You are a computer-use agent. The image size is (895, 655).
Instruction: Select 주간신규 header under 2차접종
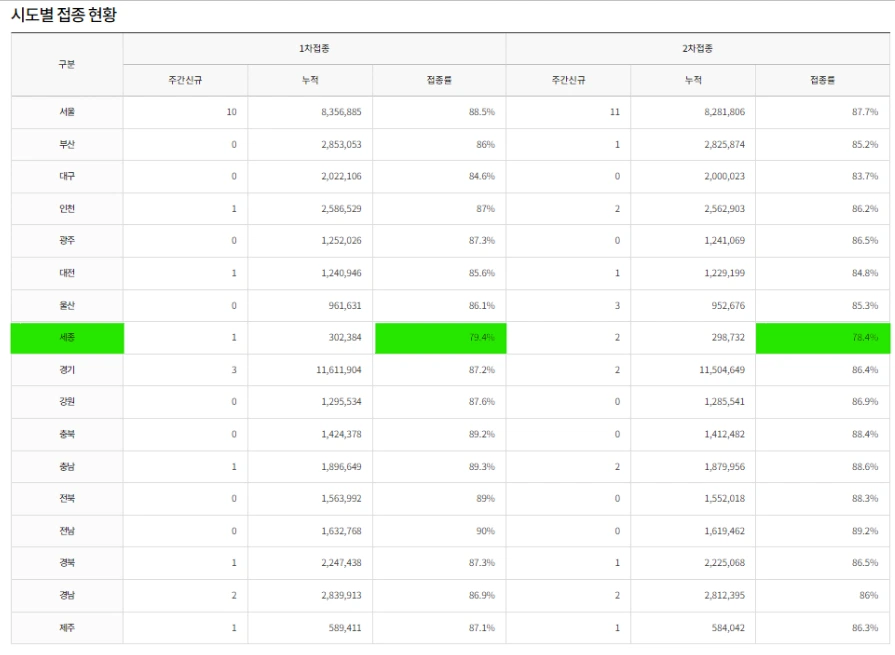pos(569,80)
